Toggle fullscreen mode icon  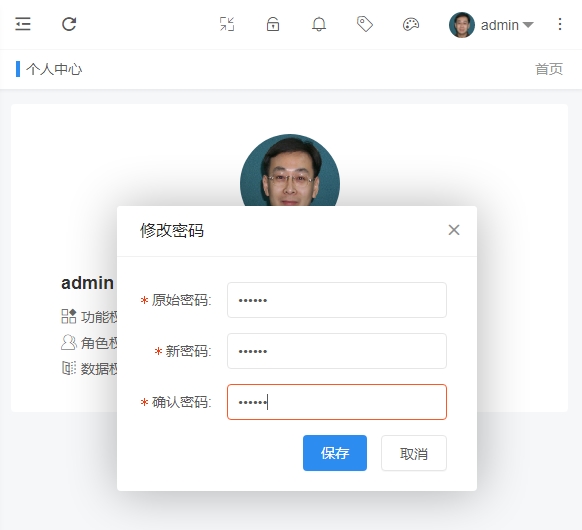tap(227, 24)
